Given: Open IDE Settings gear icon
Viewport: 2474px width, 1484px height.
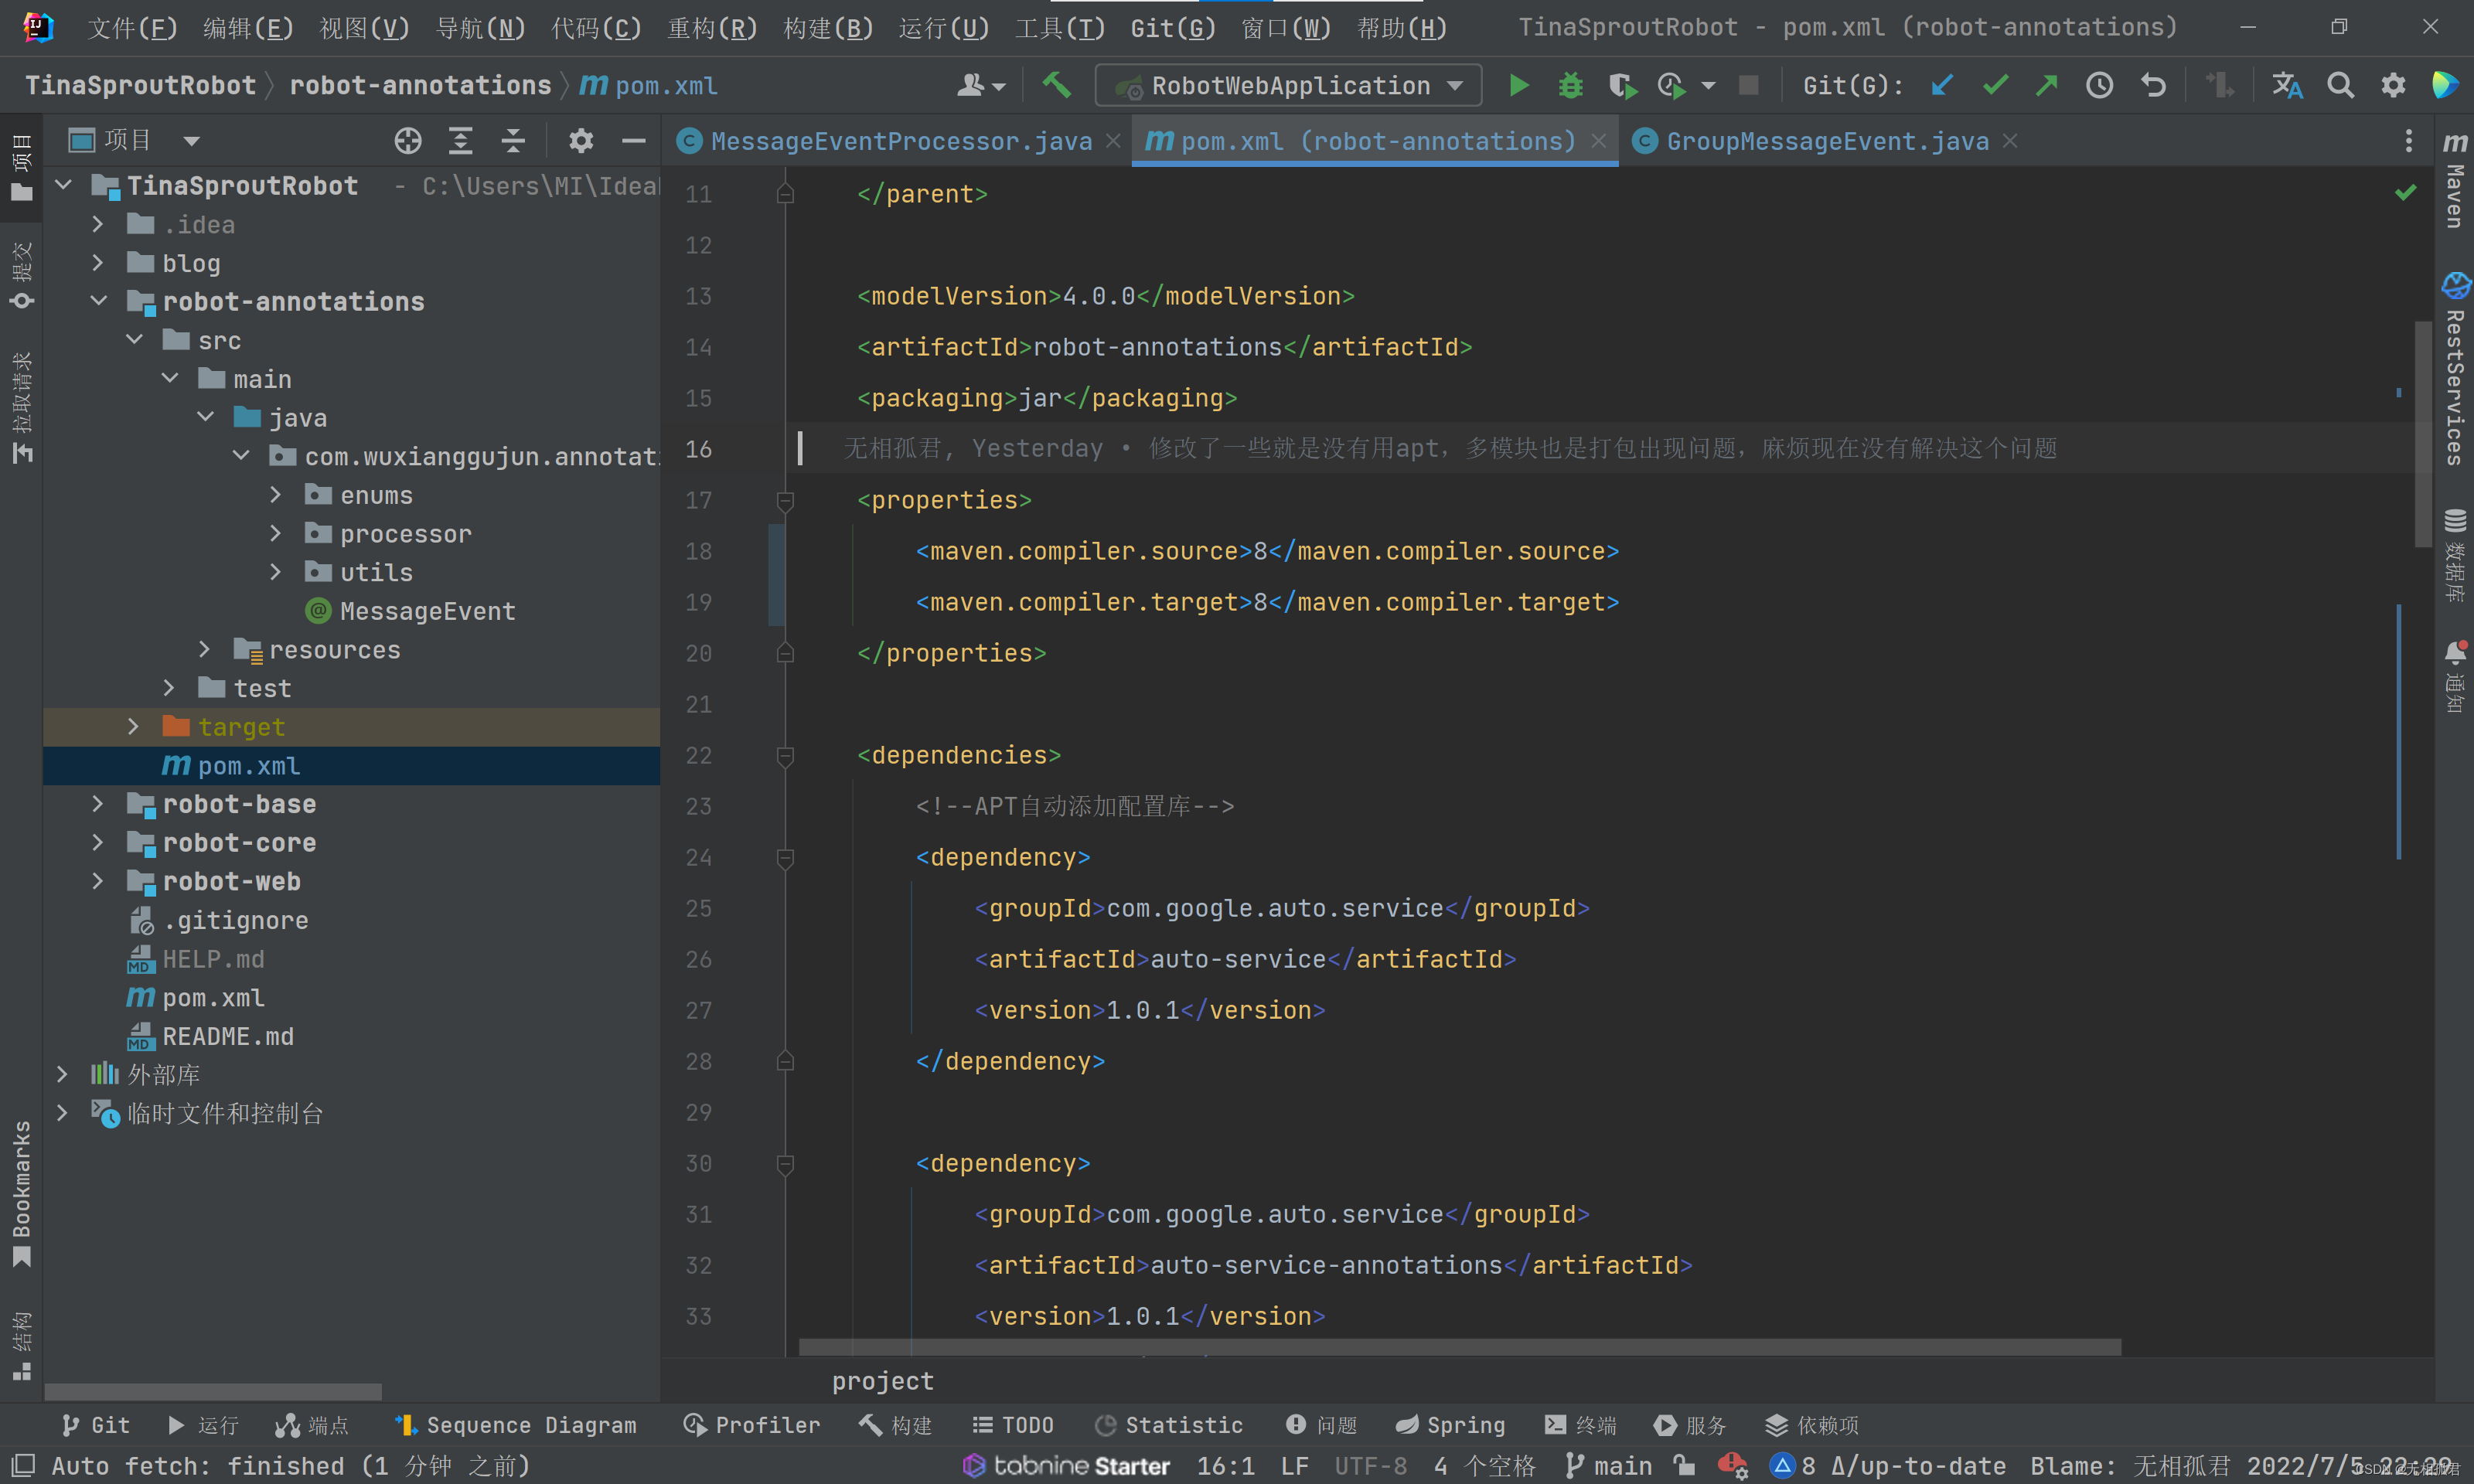Looking at the screenshot, I should pos(2393,85).
